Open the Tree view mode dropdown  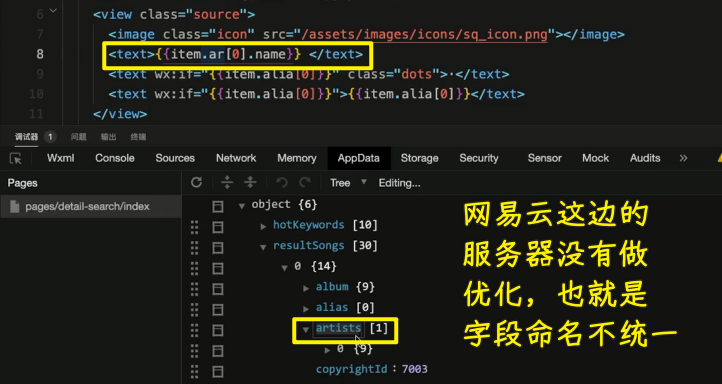click(x=348, y=183)
